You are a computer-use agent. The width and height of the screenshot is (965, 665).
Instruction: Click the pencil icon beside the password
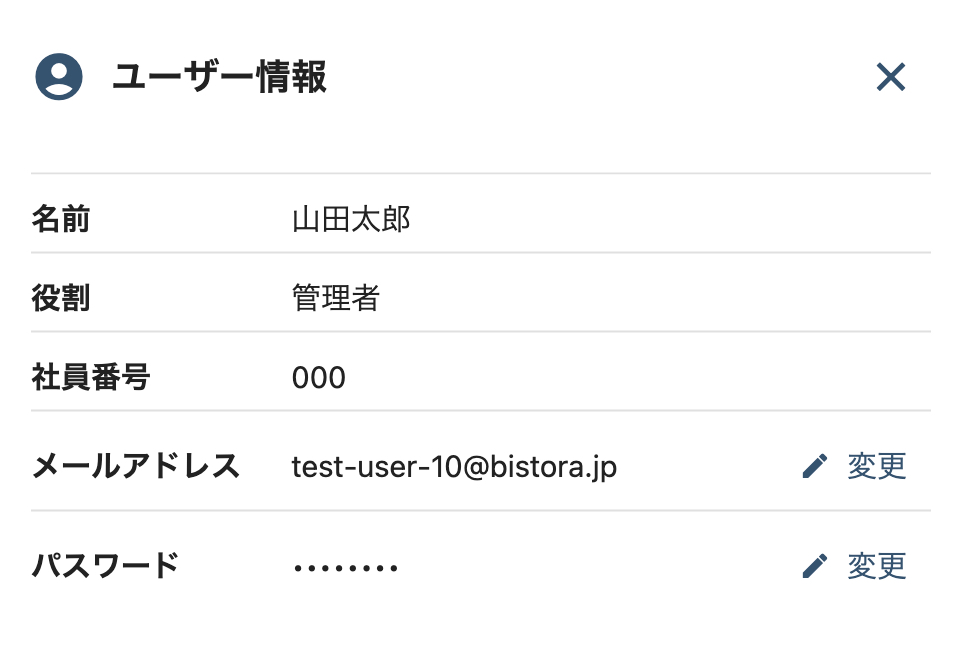pyautogui.click(x=815, y=567)
